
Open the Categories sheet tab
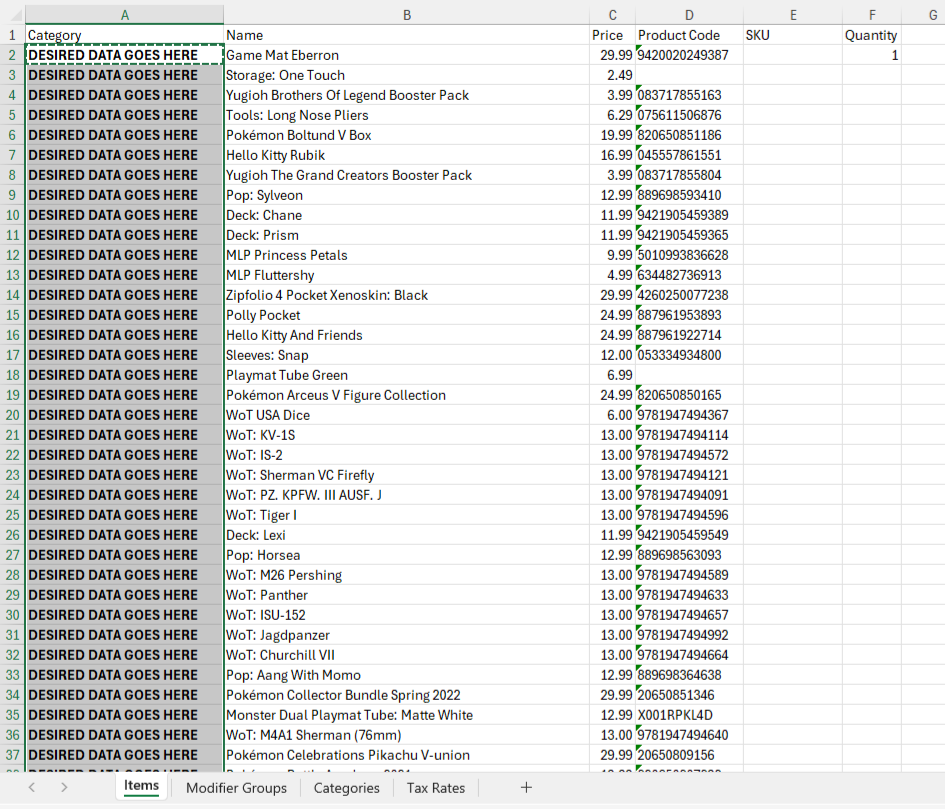tap(347, 788)
